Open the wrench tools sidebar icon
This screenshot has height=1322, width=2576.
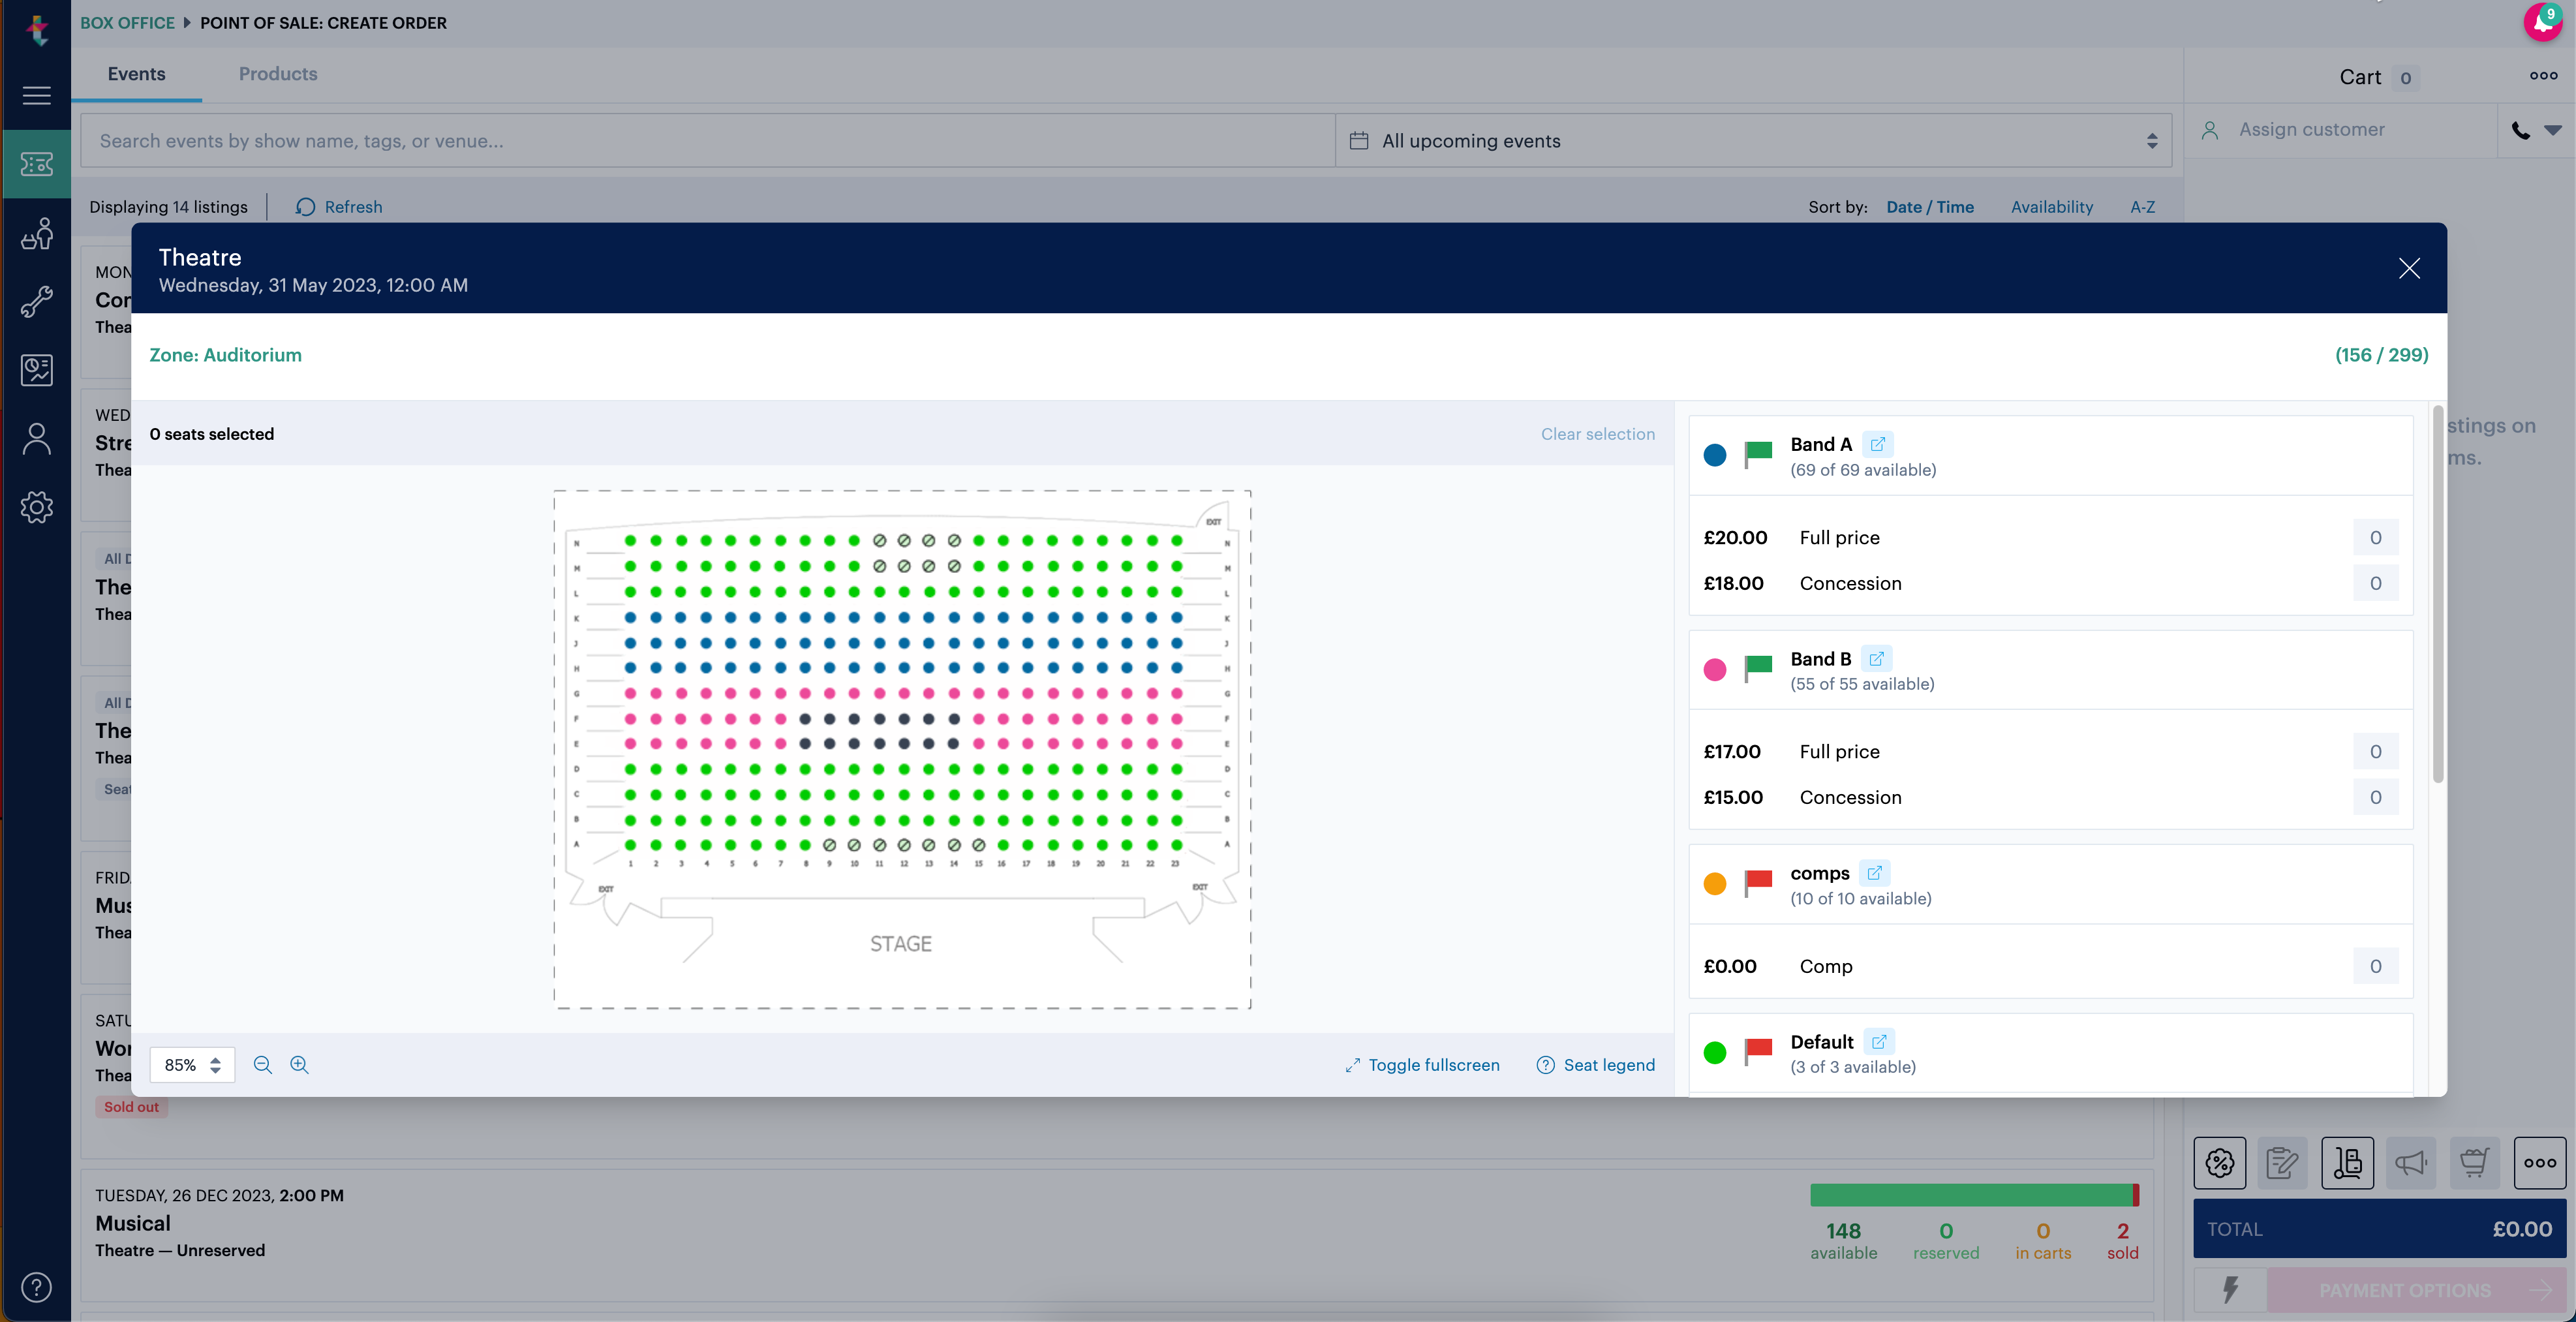(36, 302)
